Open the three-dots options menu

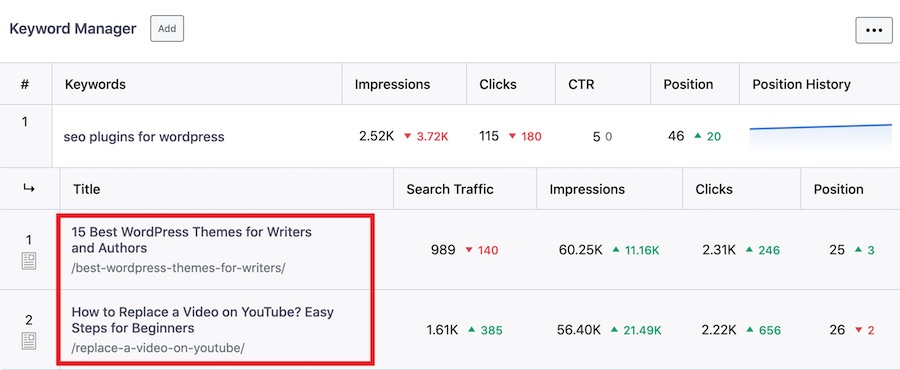pos(874,30)
